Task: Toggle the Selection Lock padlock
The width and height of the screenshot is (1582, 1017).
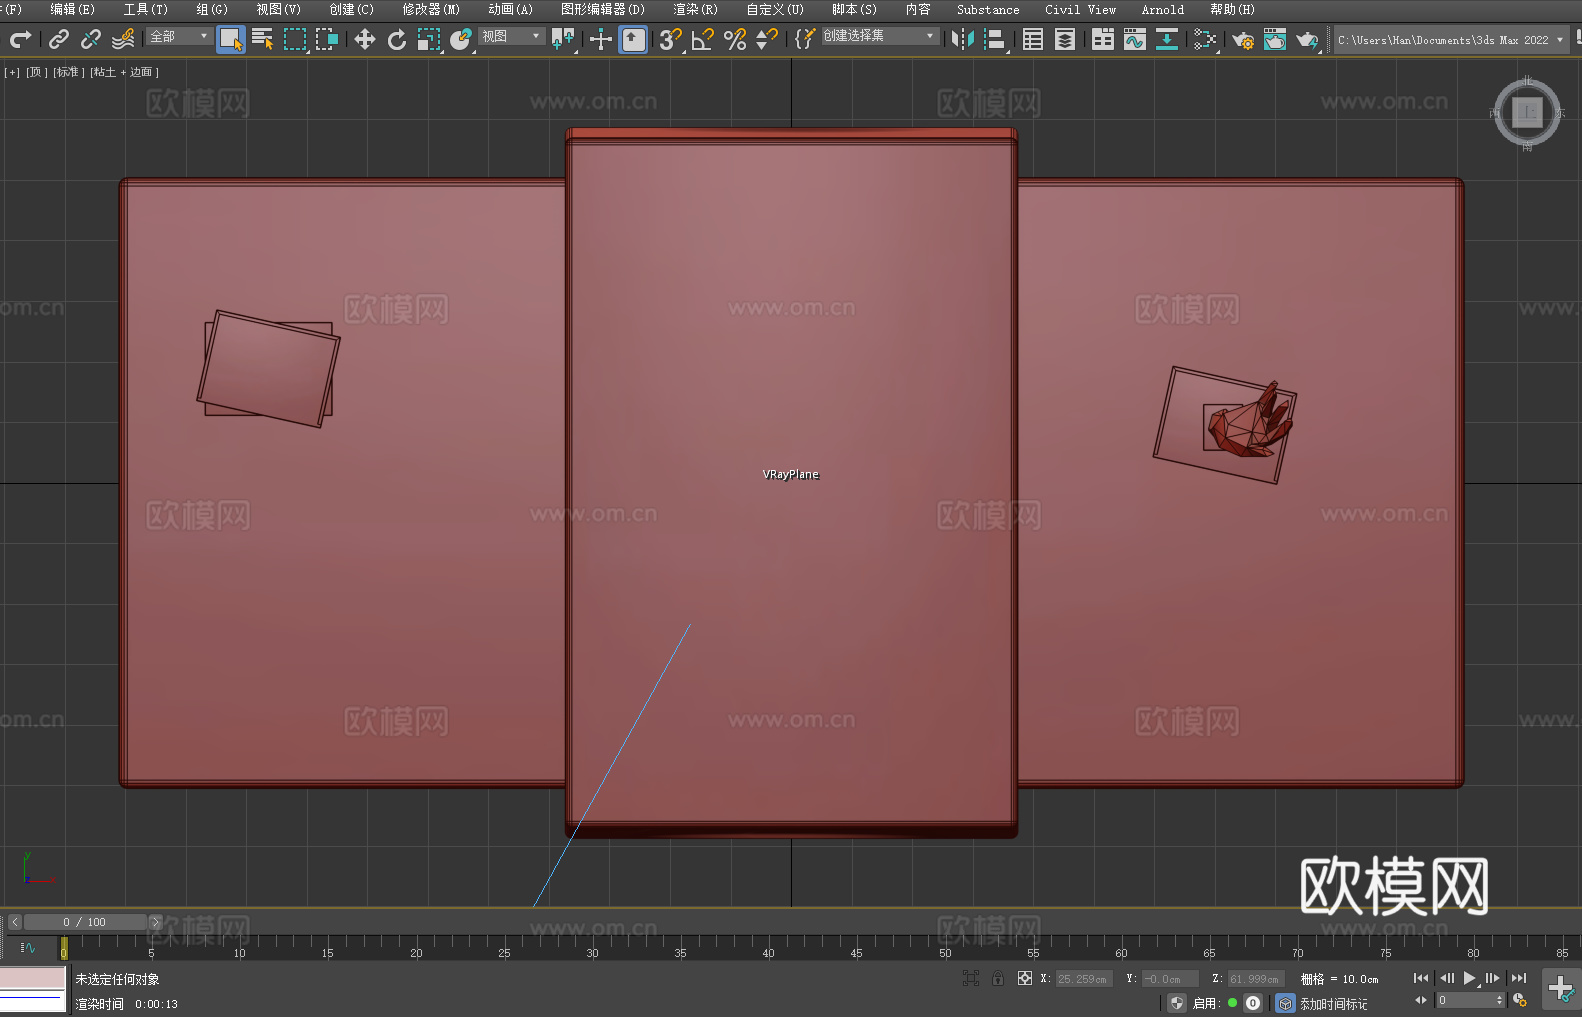Action: (x=997, y=978)
